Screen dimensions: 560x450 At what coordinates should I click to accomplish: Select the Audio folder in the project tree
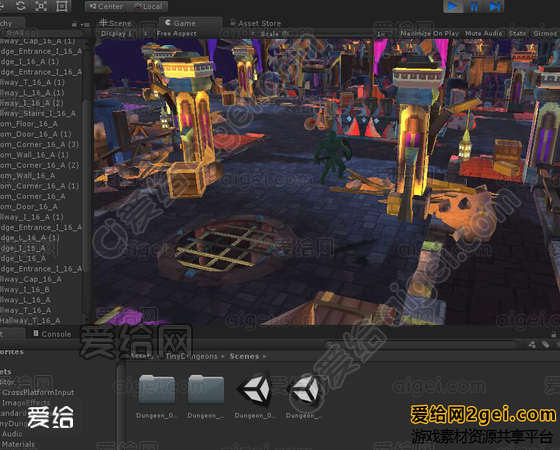[12, 434]
